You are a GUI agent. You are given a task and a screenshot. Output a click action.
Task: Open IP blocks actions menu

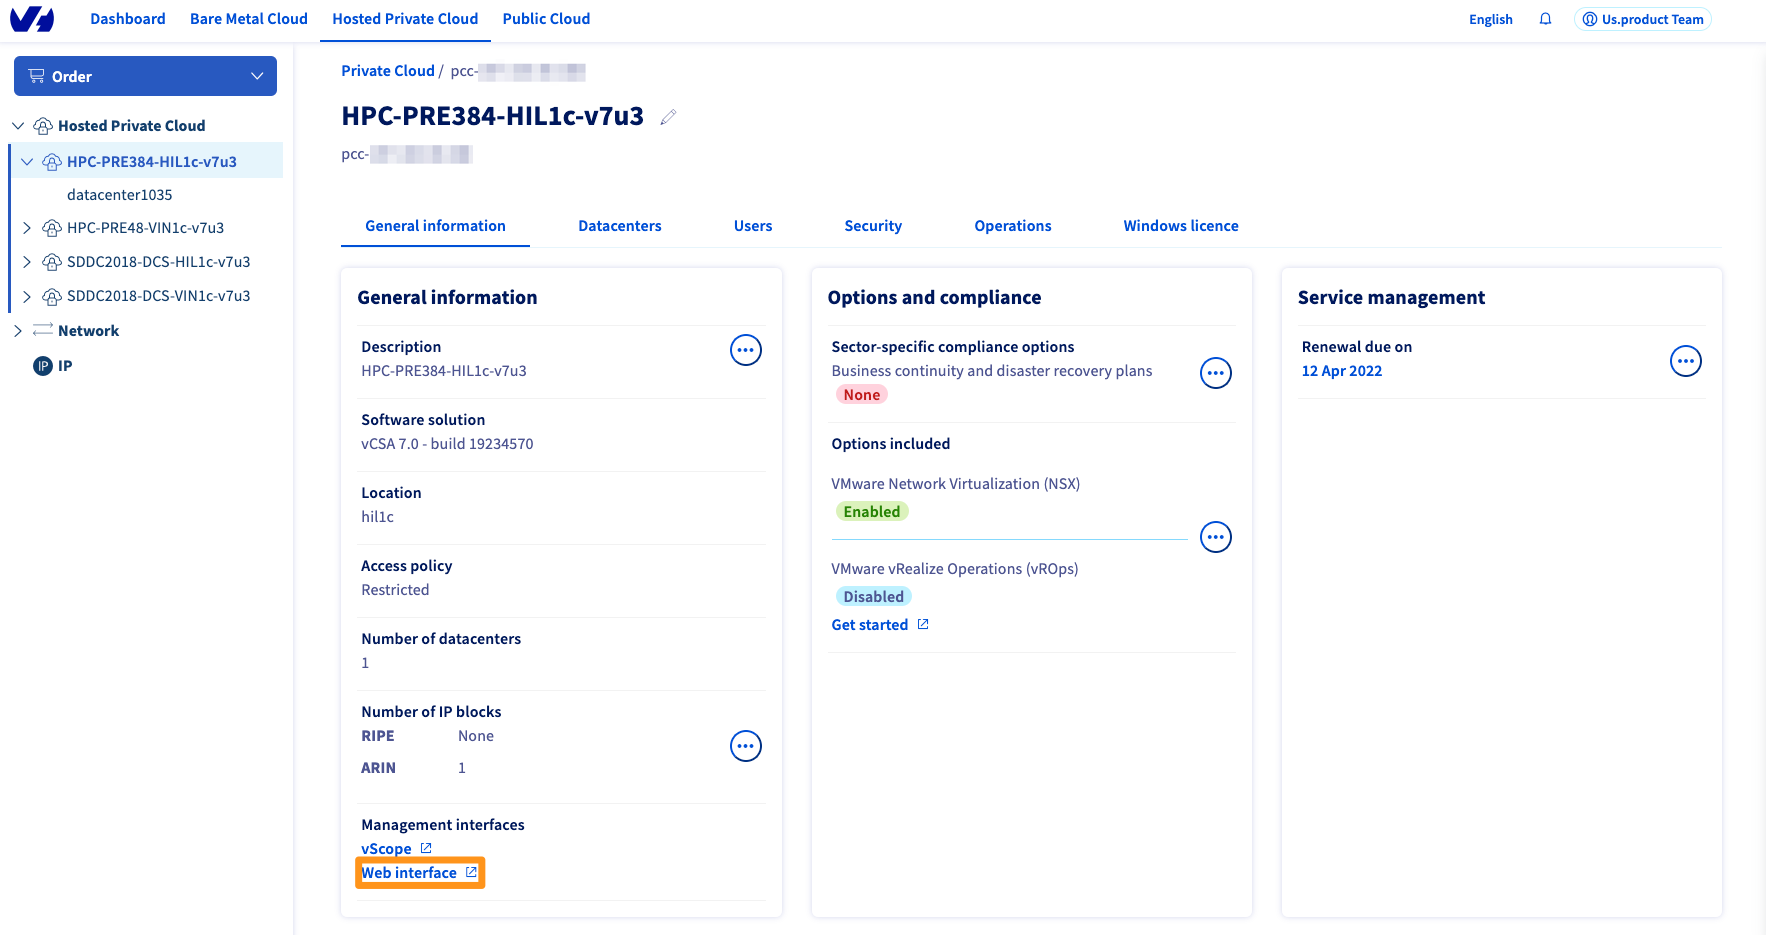[x=746, y=746]
